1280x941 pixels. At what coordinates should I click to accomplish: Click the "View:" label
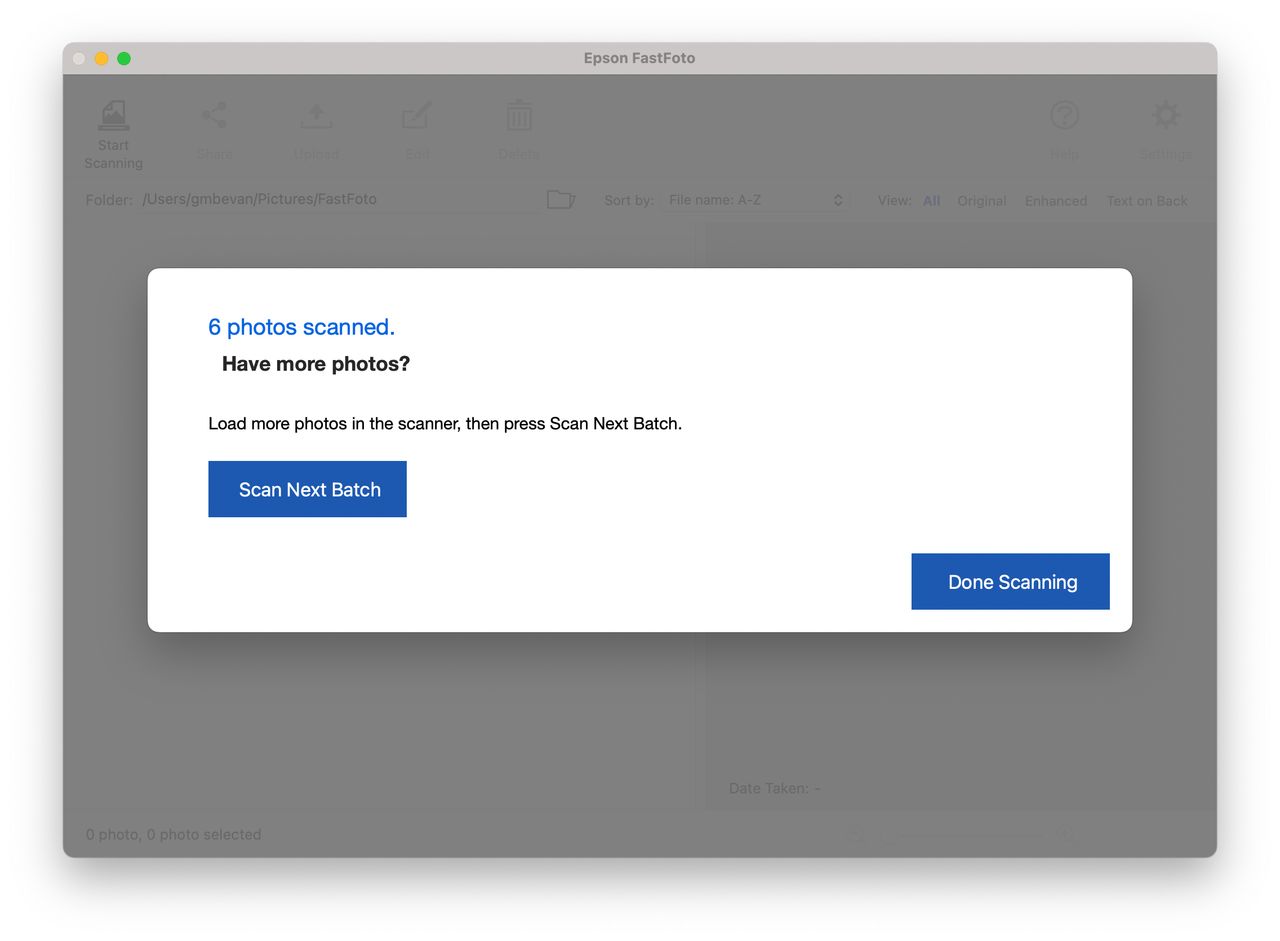click(895, 200)
